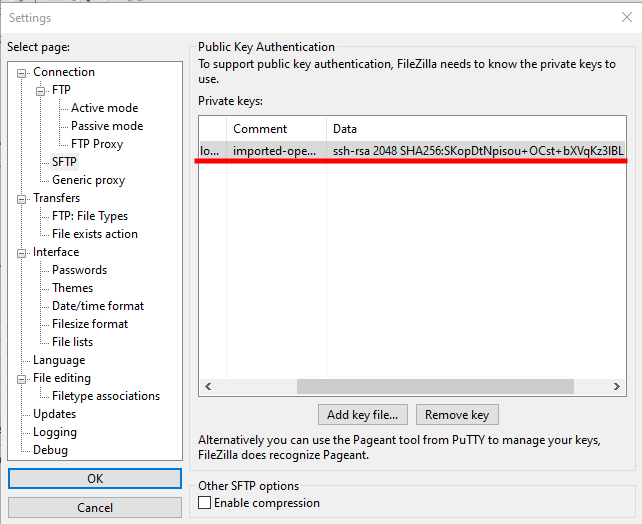
Task: Click the Comment column header
Action: (x=276, y=129)
